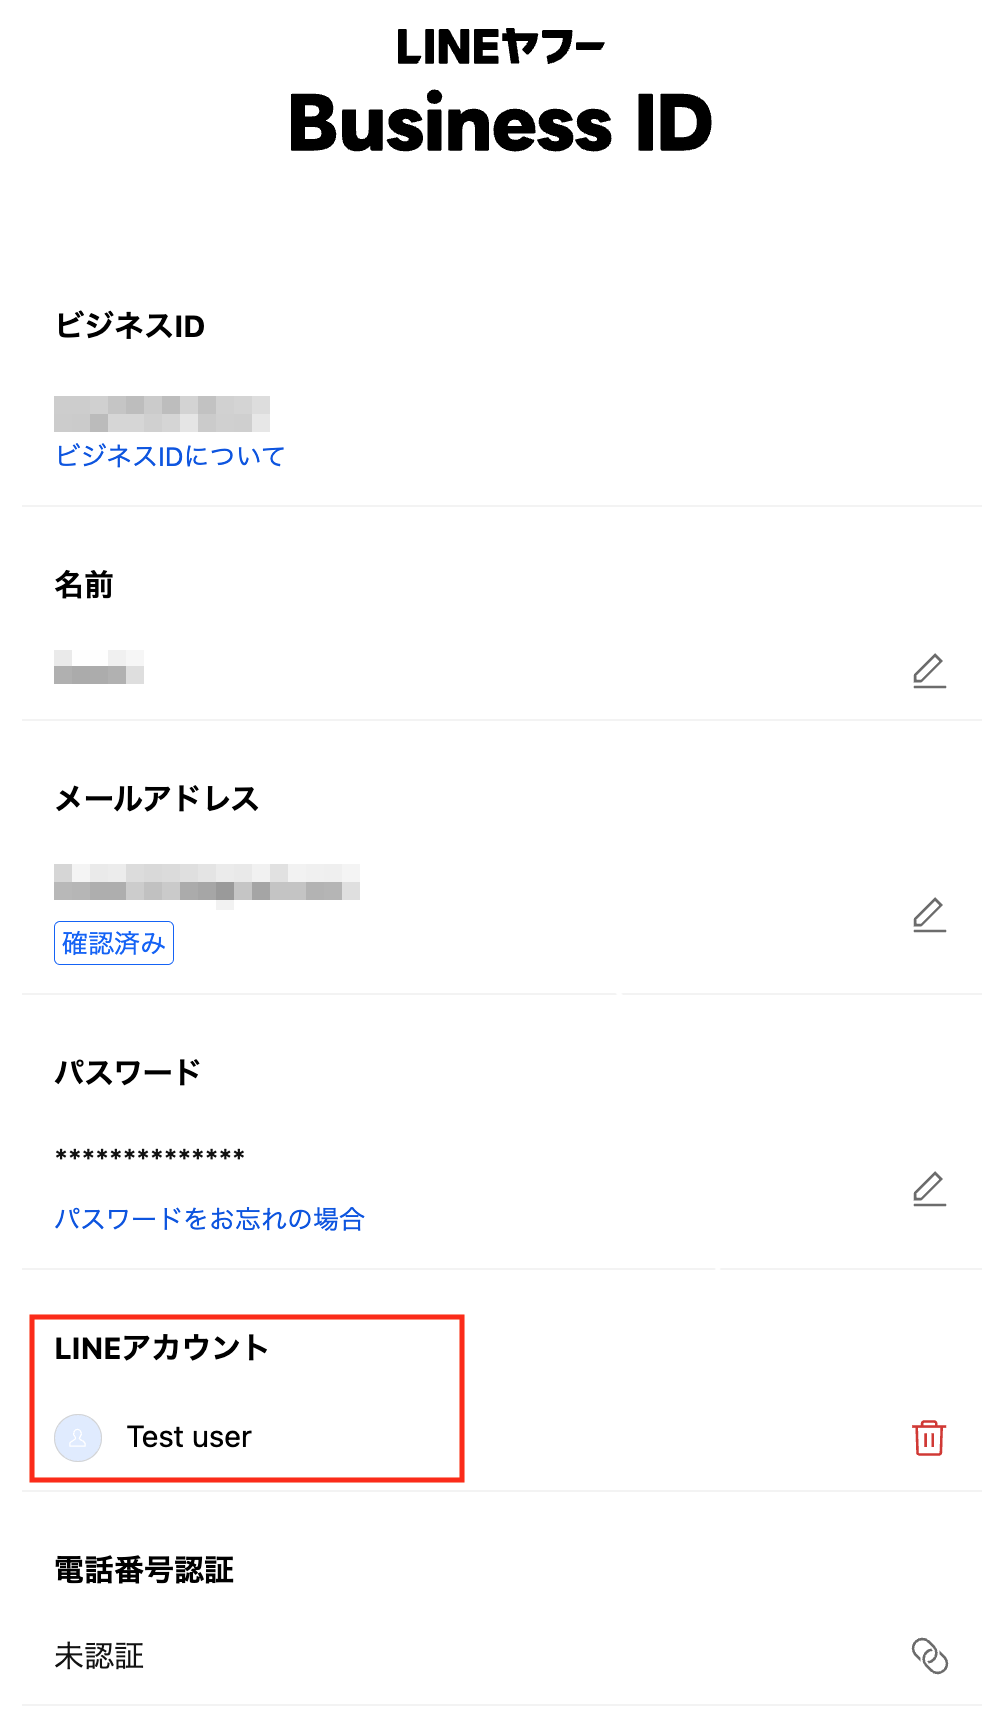Click the パスワード section heading
The height and width of the screenshot is (1734, 1000).
click(128, 1073)
